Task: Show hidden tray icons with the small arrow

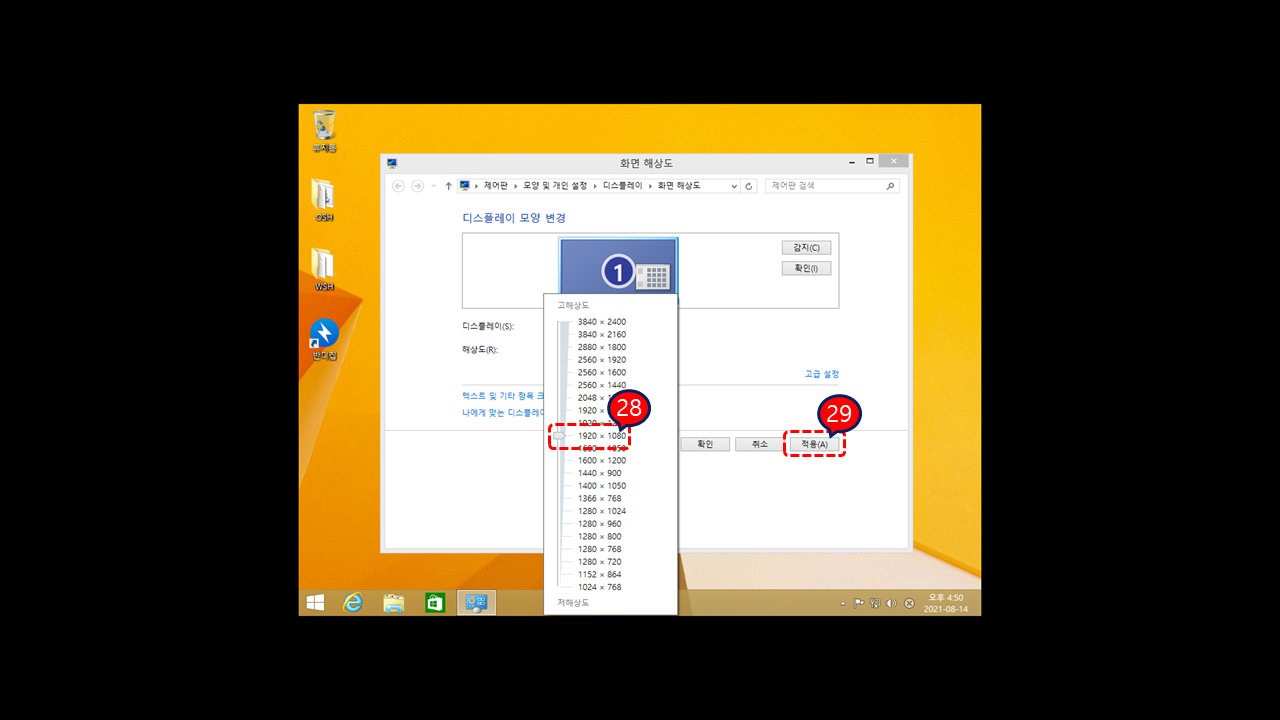Action: pyautogui.click(x=843, y=603)
